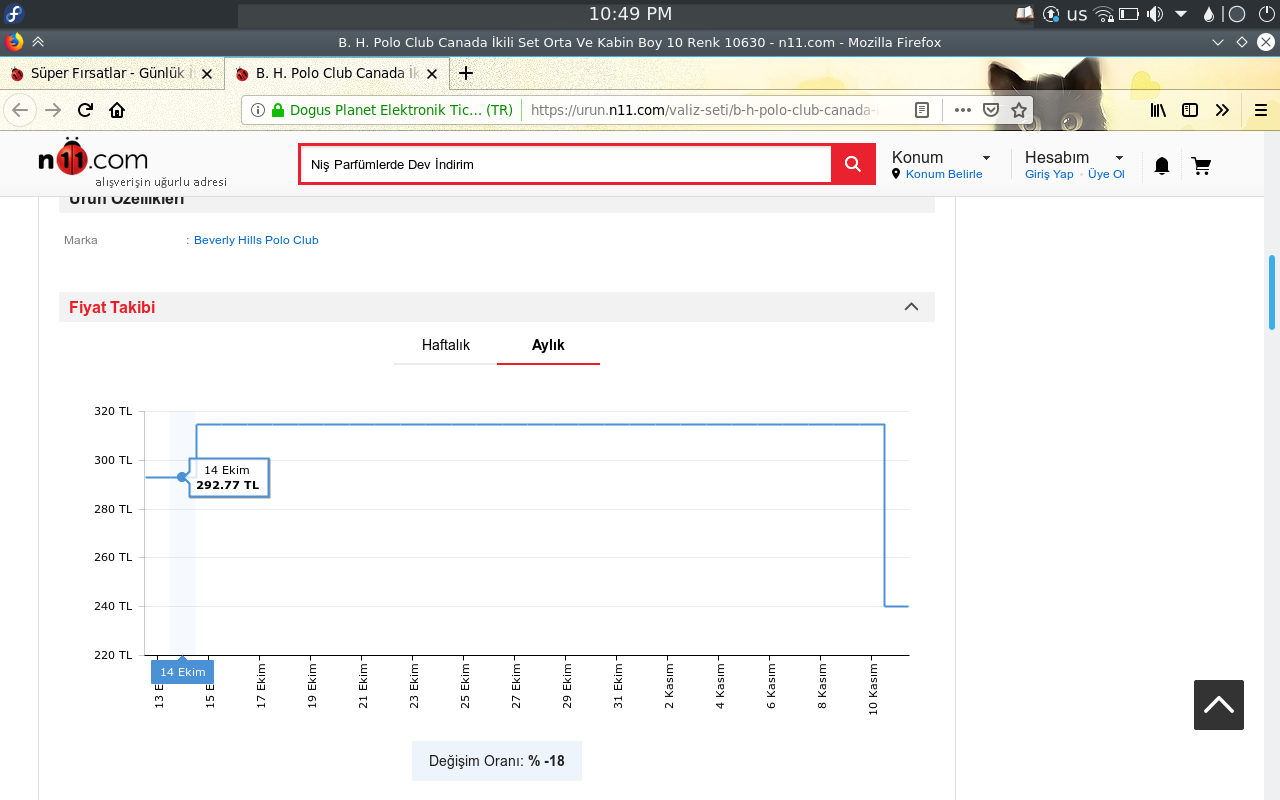Show sidebars icon in Firefox toolbar
This screenshot has height=800, width=1280.
1190,110
